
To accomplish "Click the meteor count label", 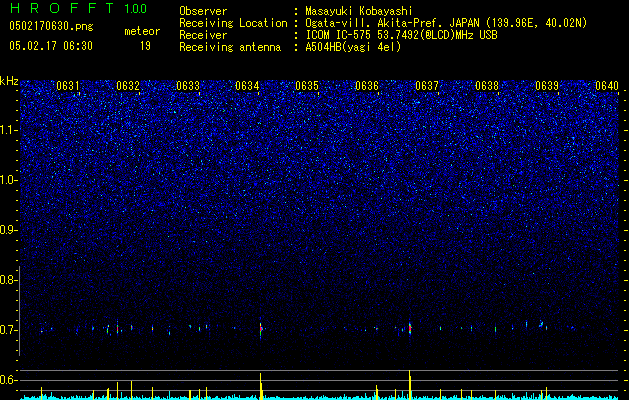I will [142, 31].
